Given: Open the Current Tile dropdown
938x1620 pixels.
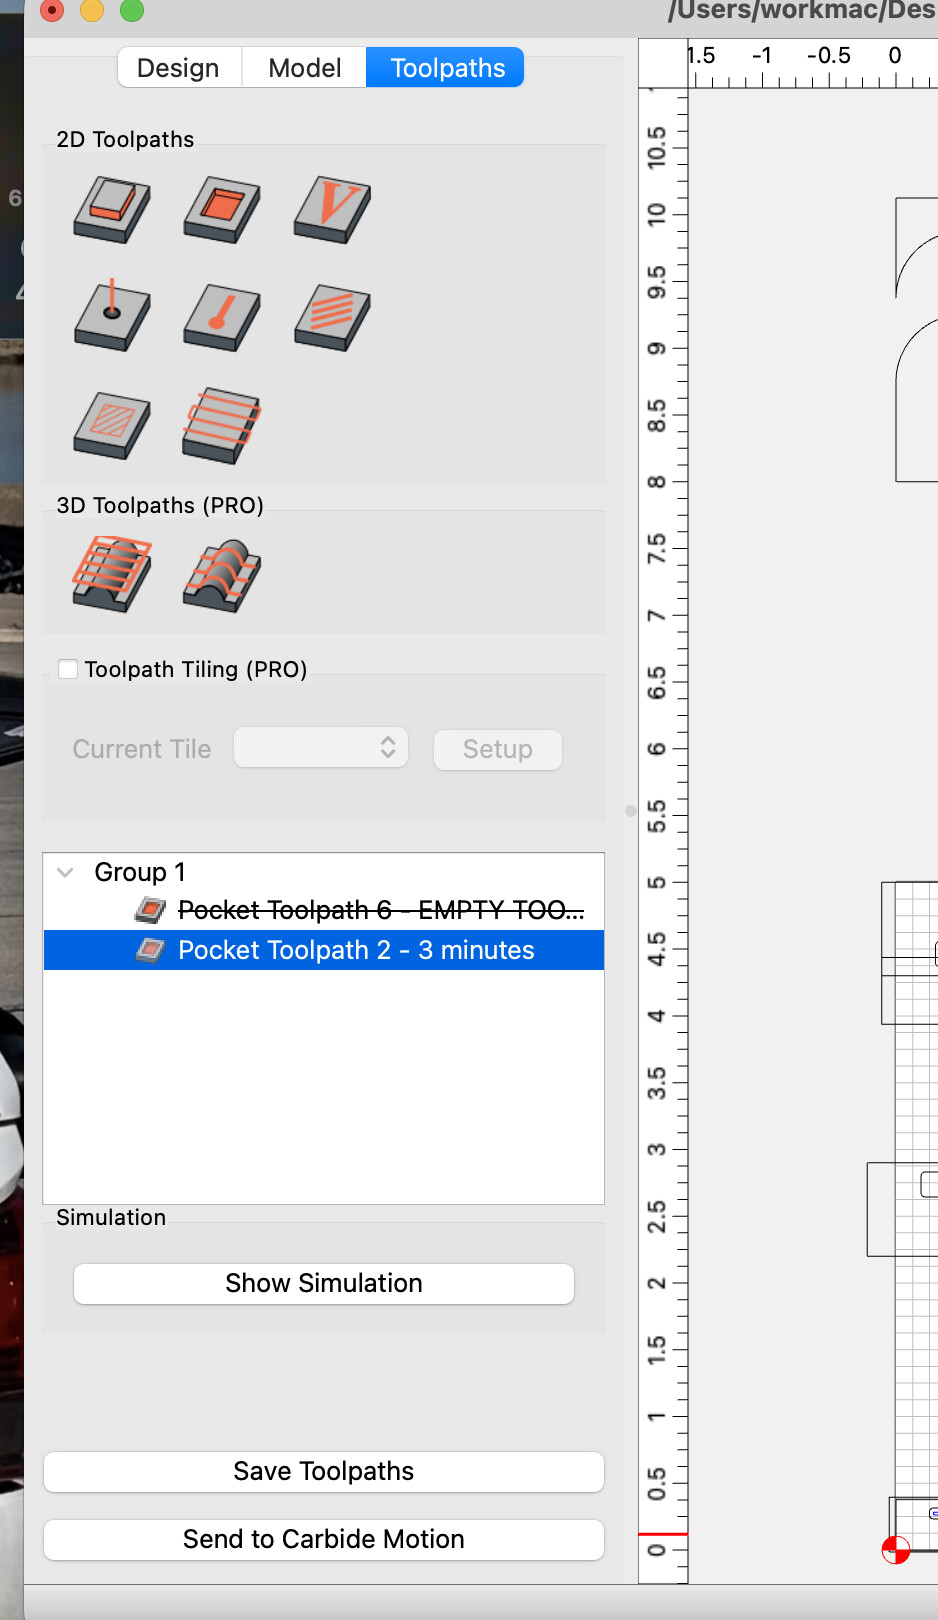Looking at the screenshot, I should coord(321,748).
